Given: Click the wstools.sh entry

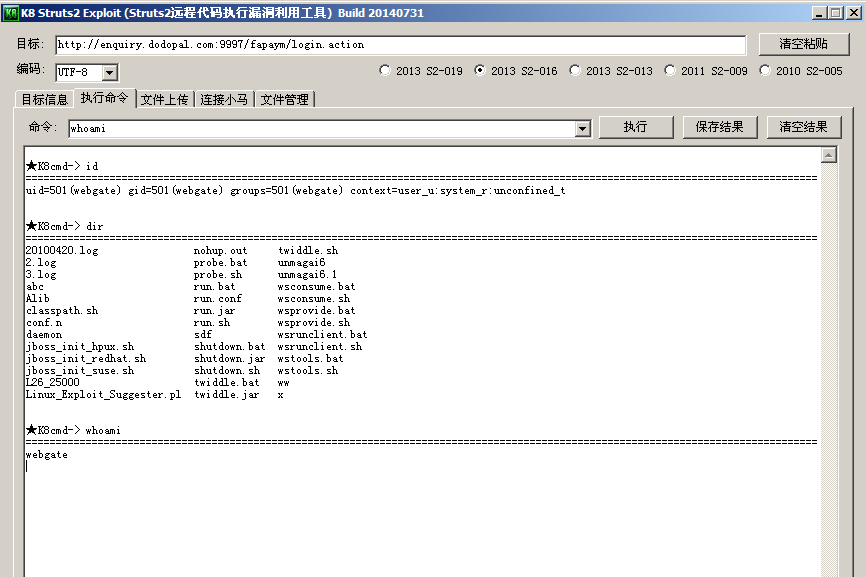Looking at the screenshot, I should click(308, 370).
